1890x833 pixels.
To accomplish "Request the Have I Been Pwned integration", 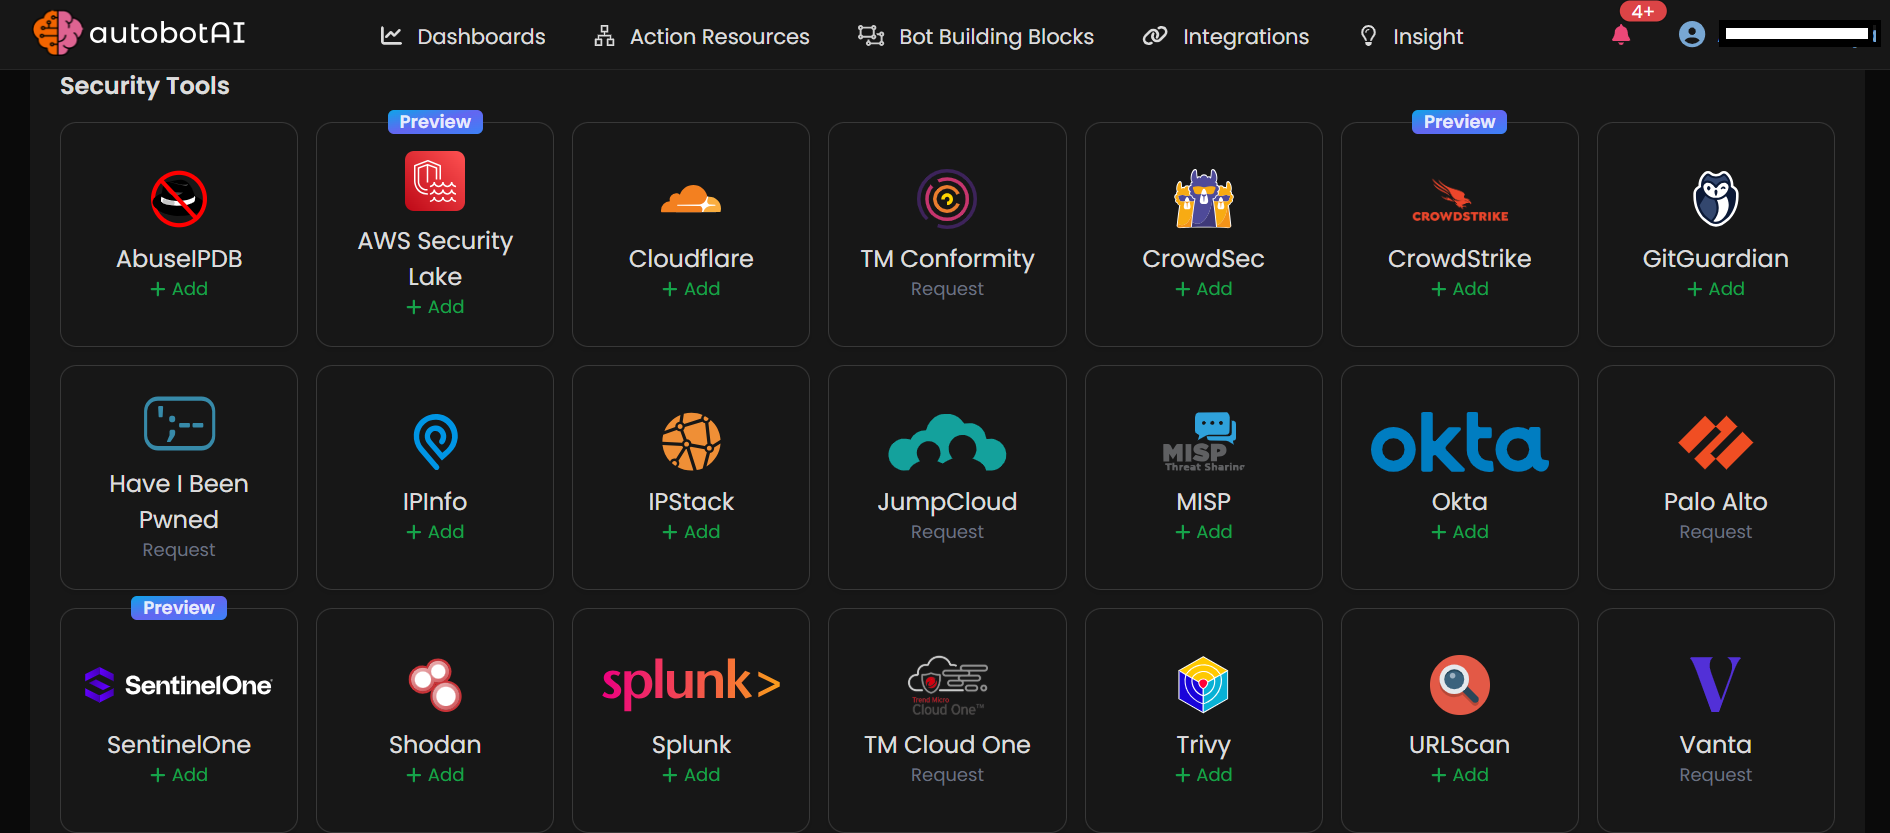I will tap(179, 550).
